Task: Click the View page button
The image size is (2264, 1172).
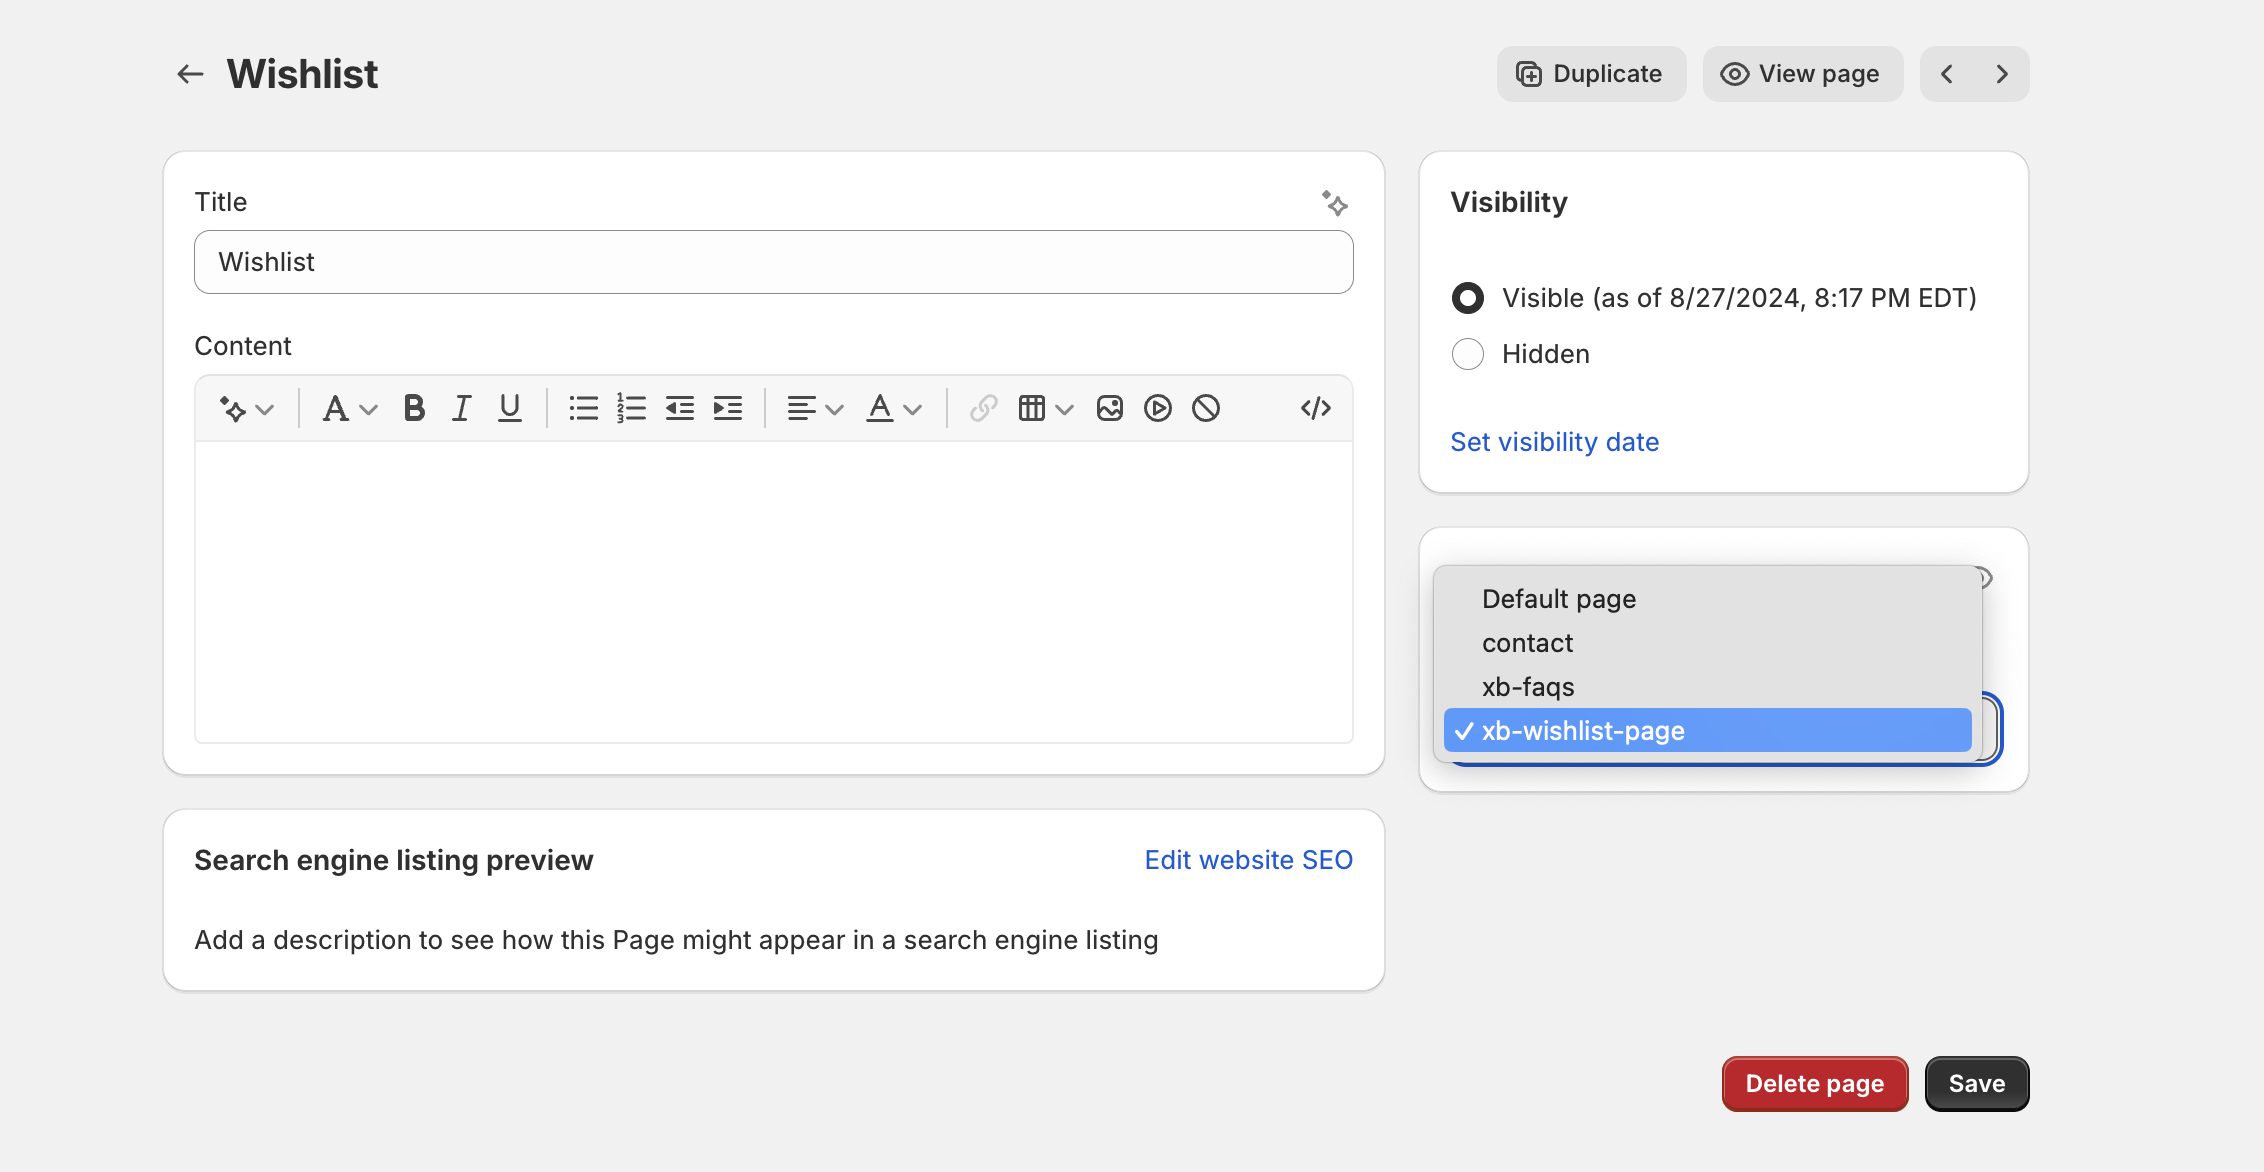Action: coord(1802,74)
